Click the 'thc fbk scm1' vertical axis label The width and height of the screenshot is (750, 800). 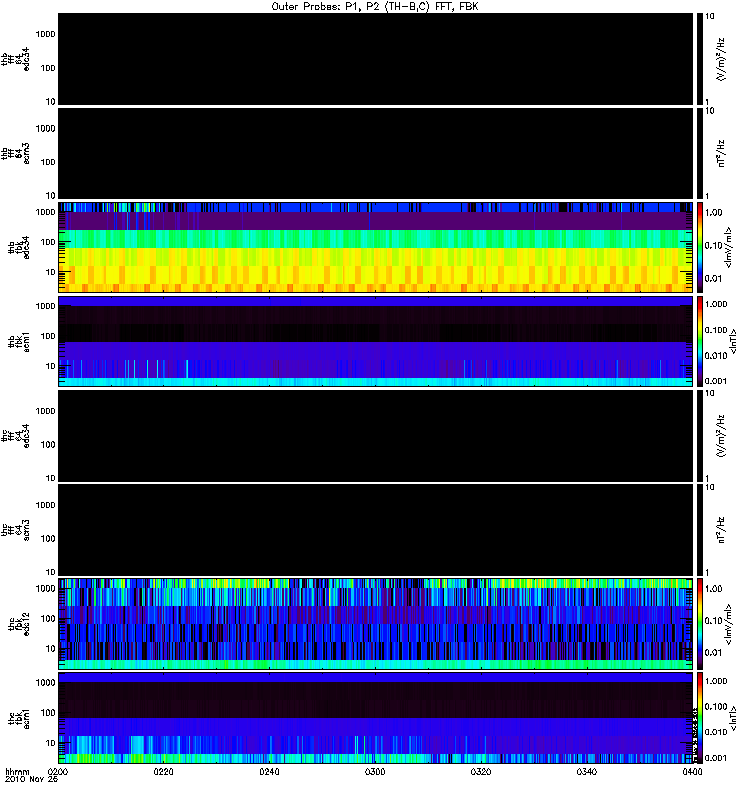pos(19,718)
